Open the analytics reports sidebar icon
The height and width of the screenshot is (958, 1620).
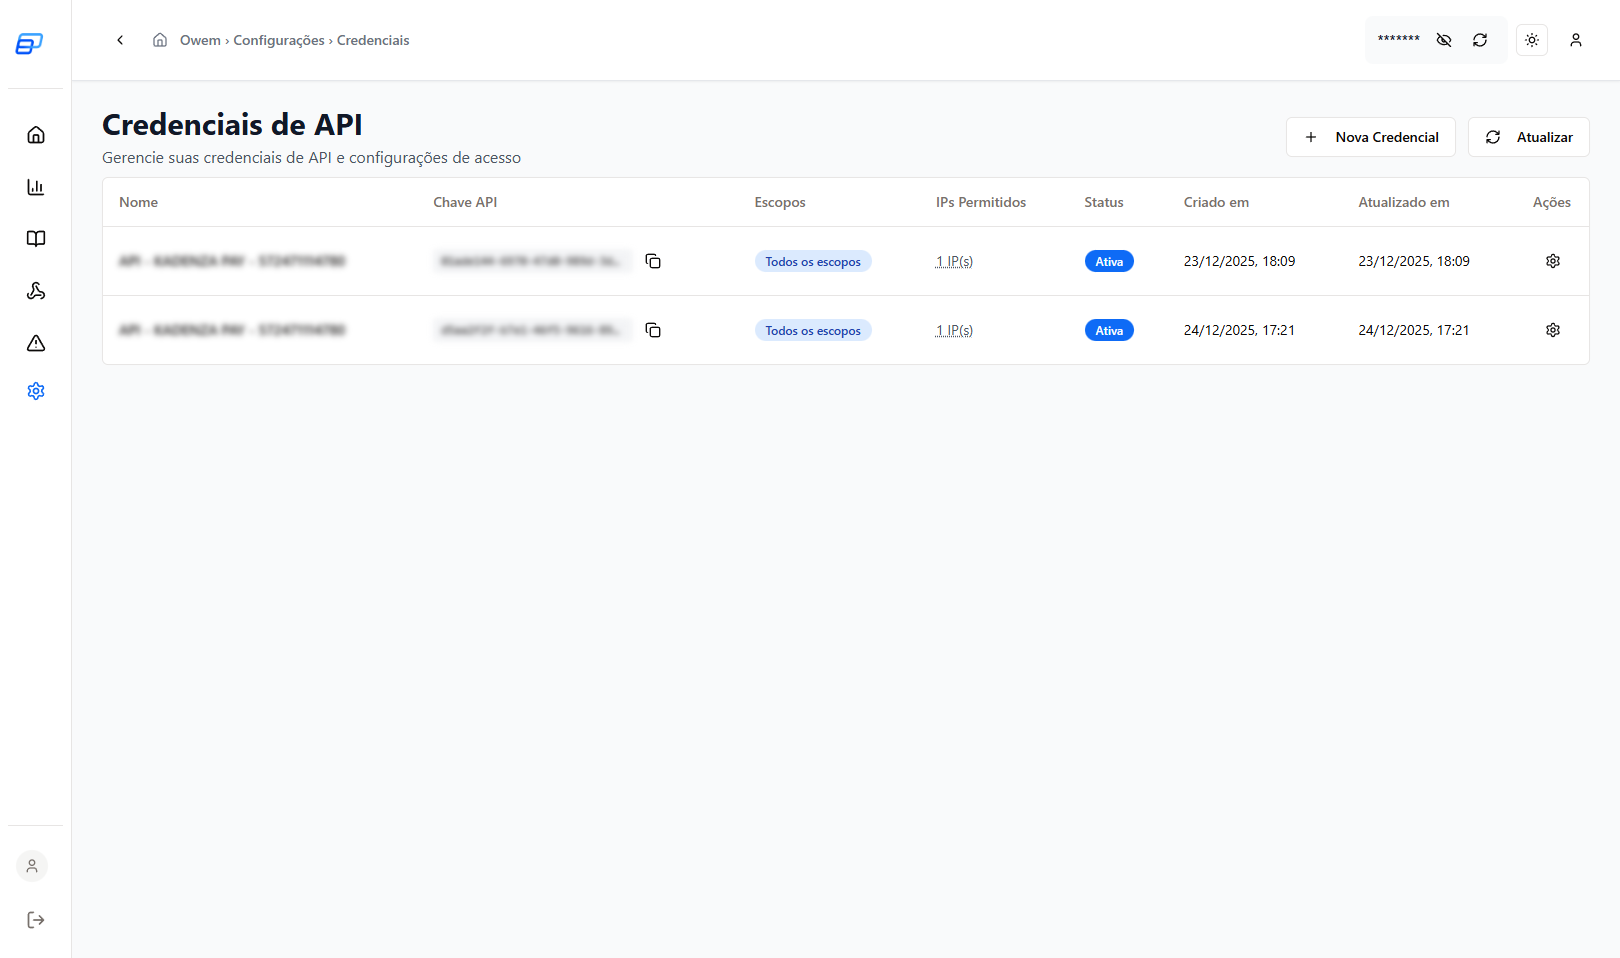[x=36, y=186]
